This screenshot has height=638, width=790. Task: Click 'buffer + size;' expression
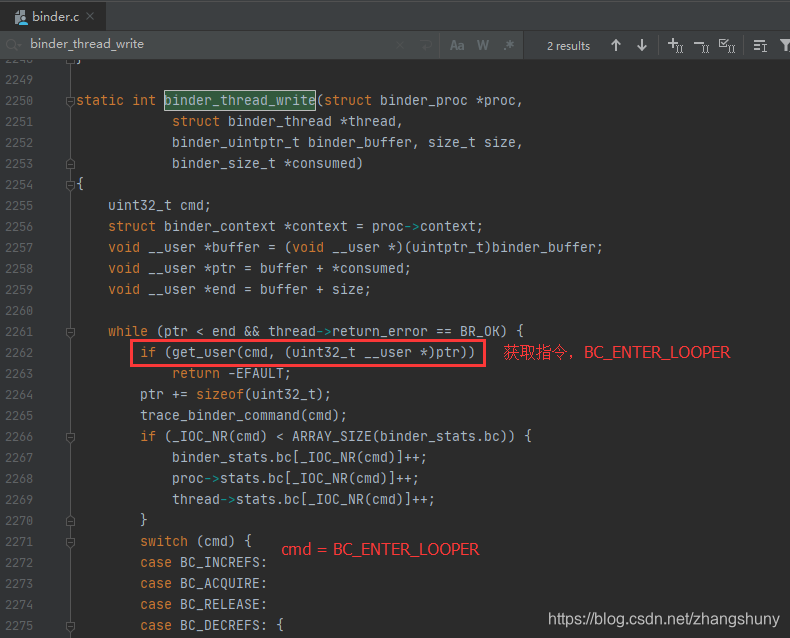click(x=315, y=289)
